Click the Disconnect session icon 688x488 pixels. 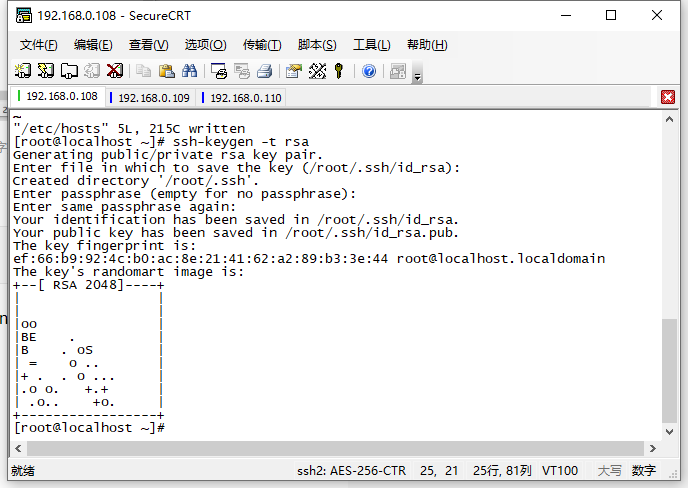point(115,71)
